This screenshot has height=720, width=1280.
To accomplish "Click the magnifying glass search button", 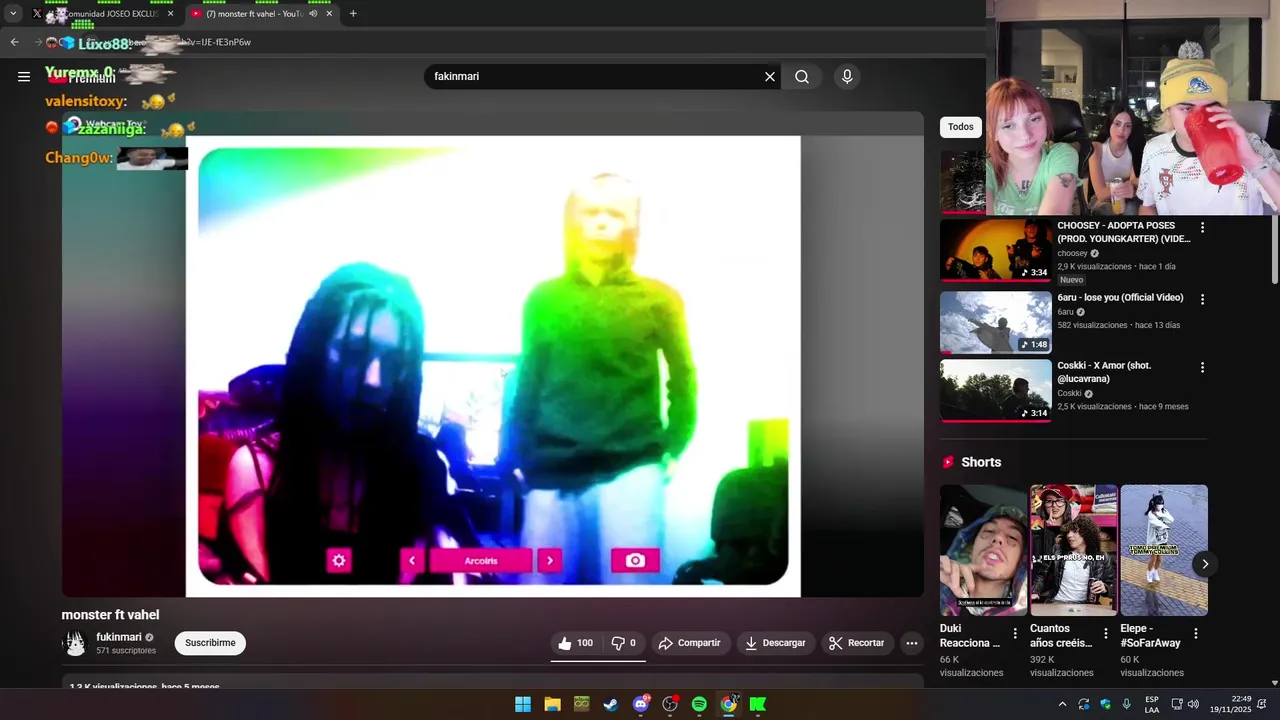I will coord(802,77).
